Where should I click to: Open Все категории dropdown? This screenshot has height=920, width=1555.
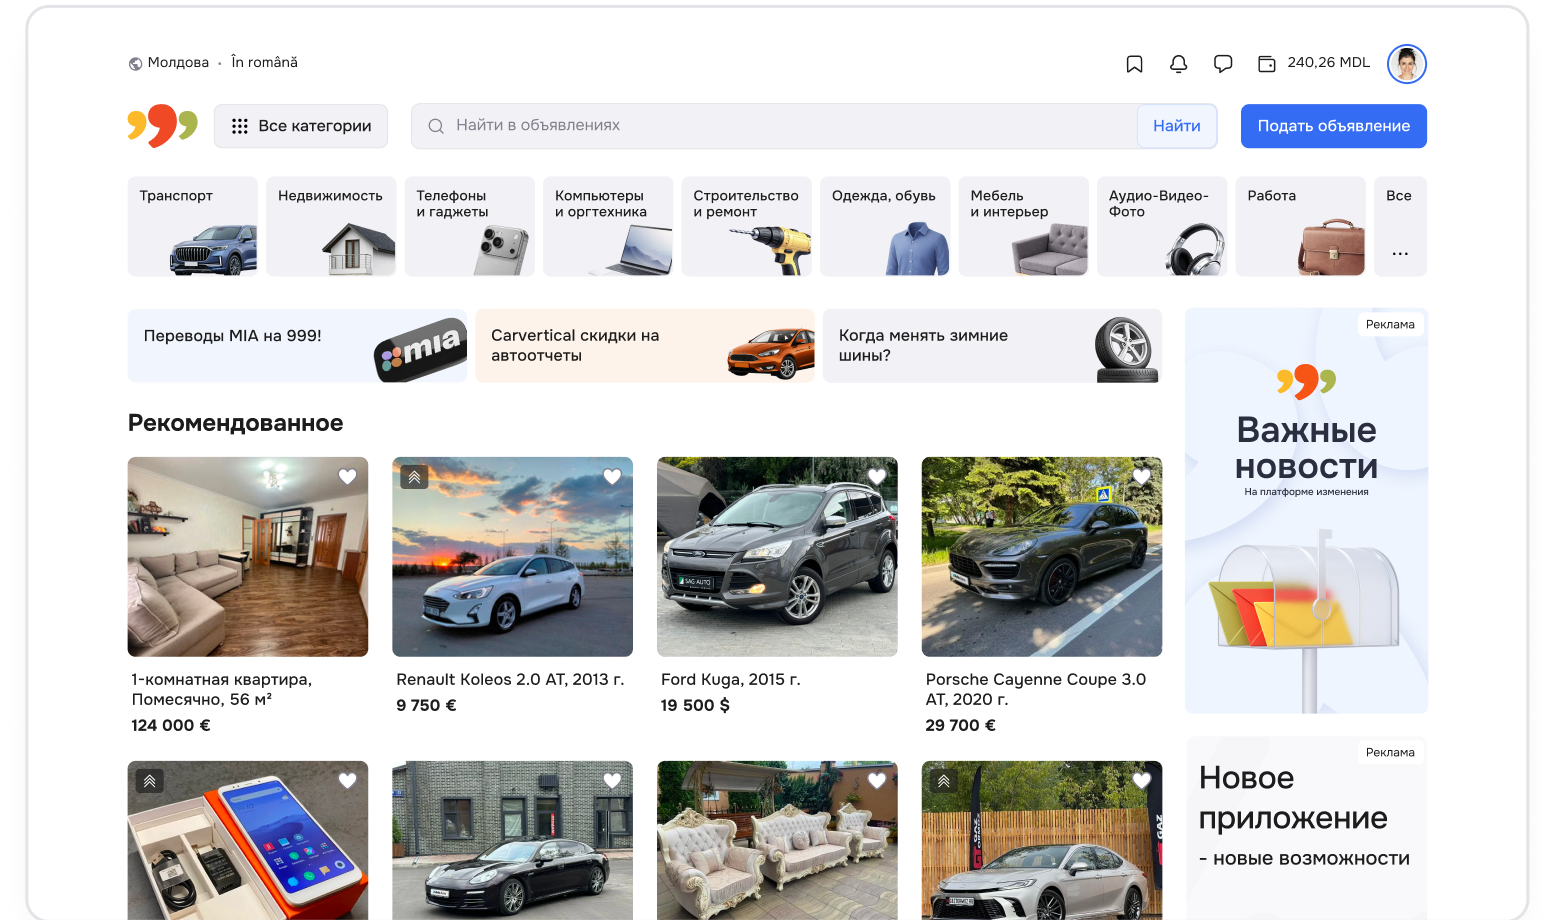(x=301, y=126)
